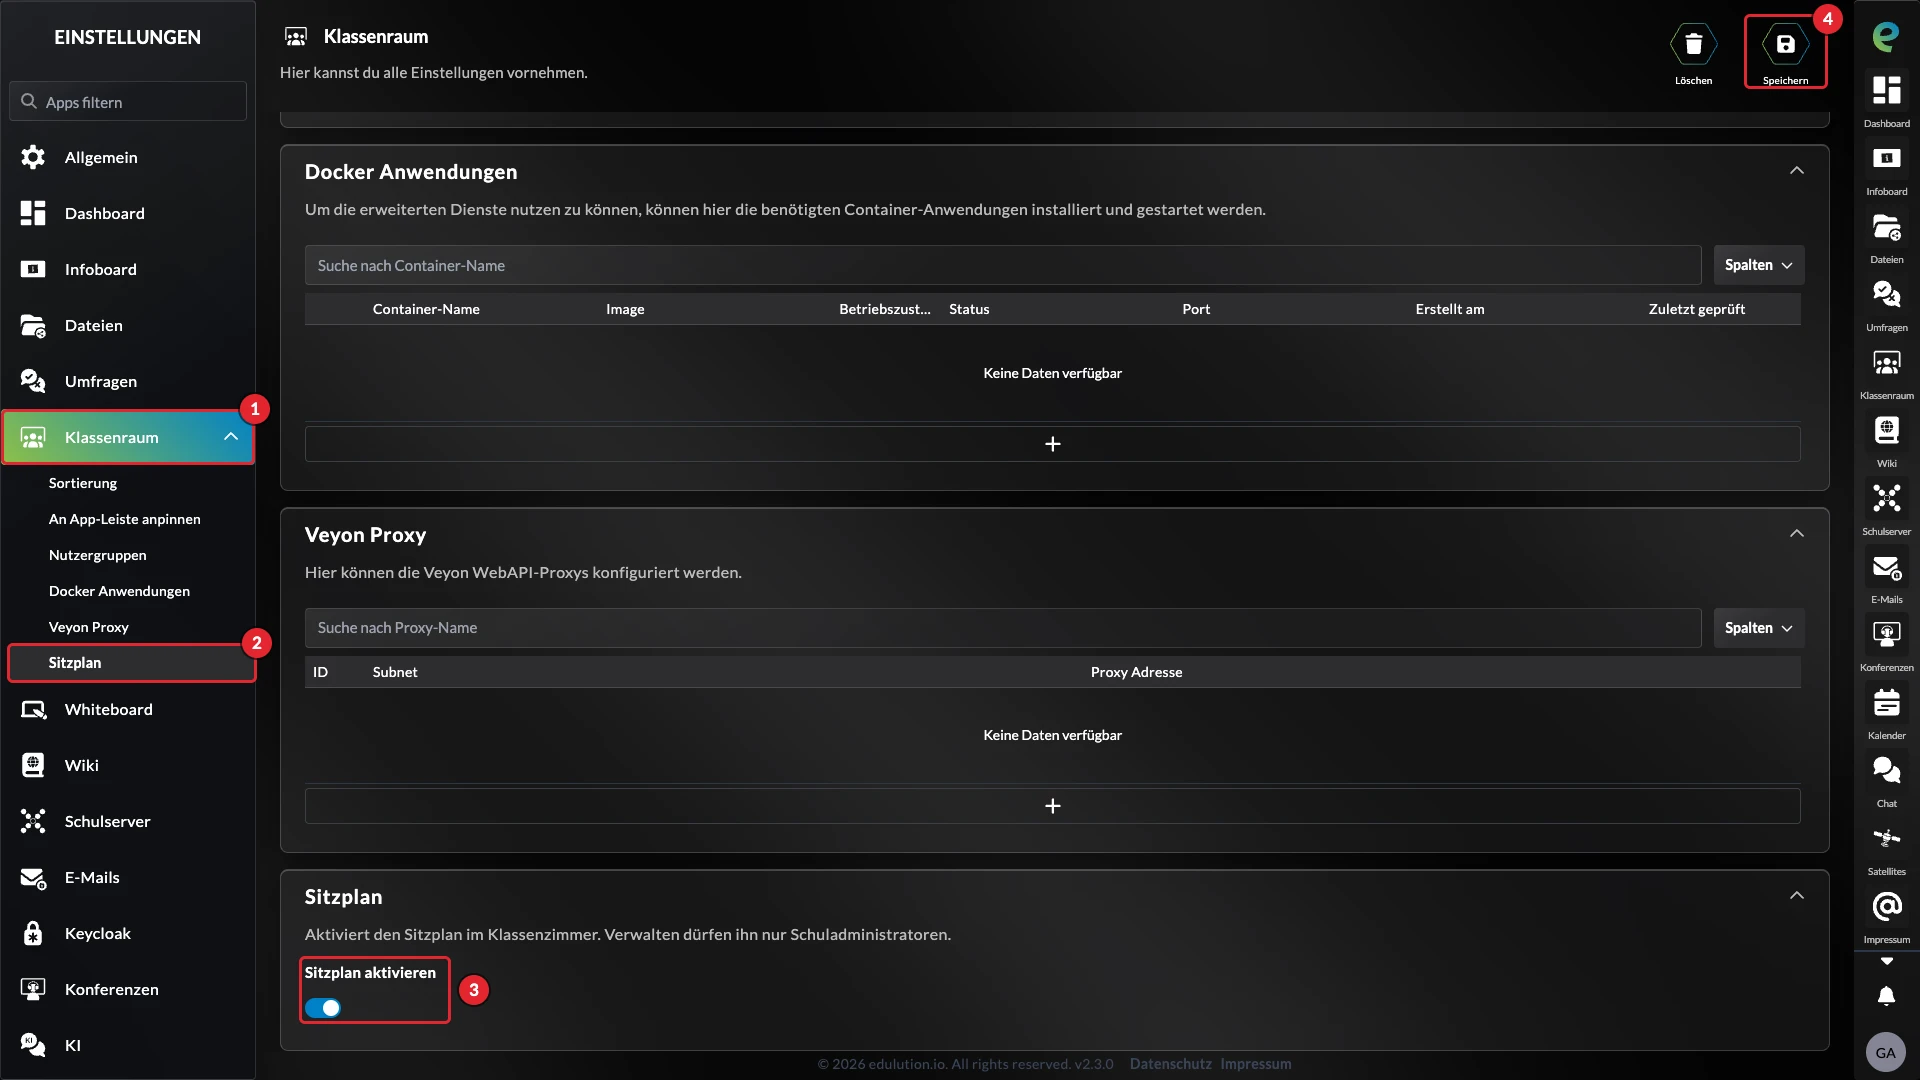Save settings with the Speichern icon
Image resolution: width=1920 pixels, height=1080 pixels.
[x=1785, y=45]
